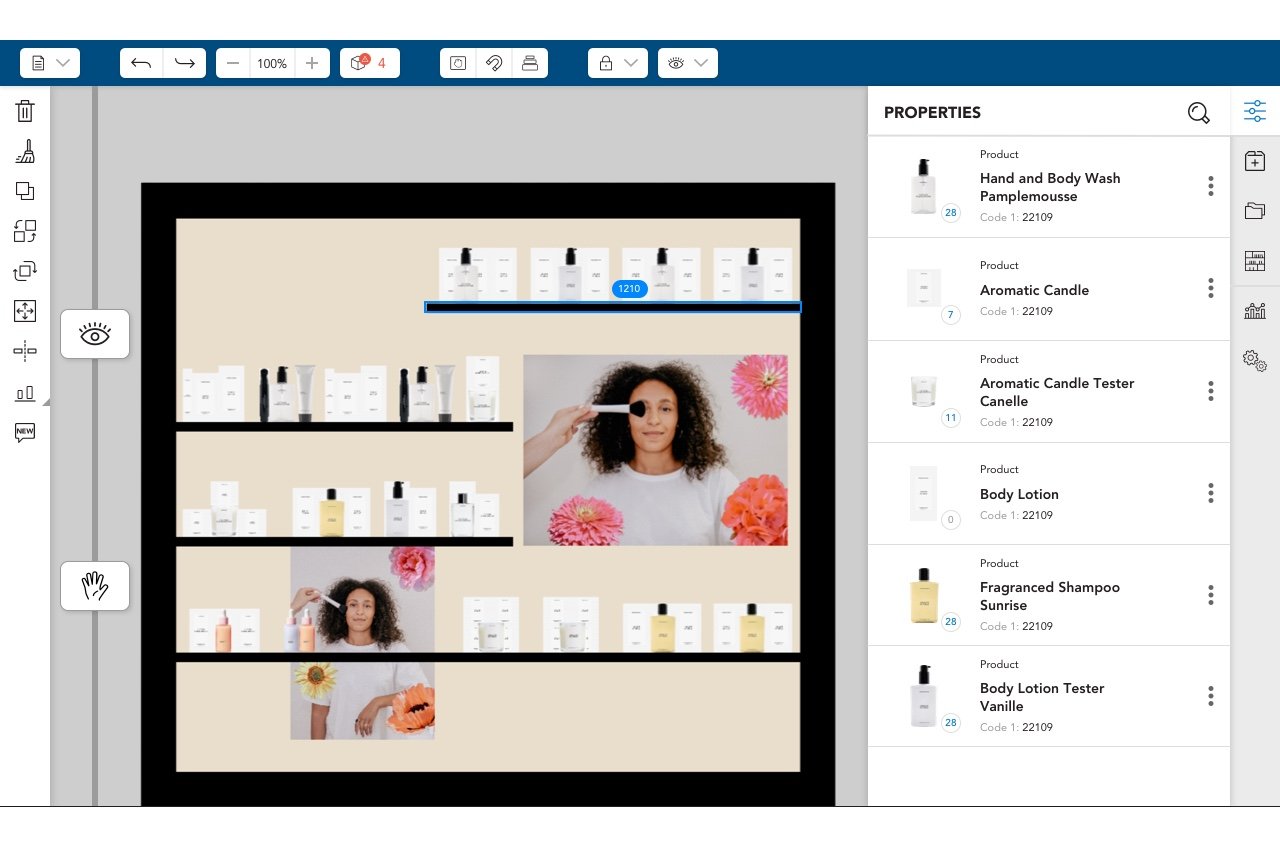Expand the visibility dropdown arrow
The image size is (1280, 847).
pos(703,62)
